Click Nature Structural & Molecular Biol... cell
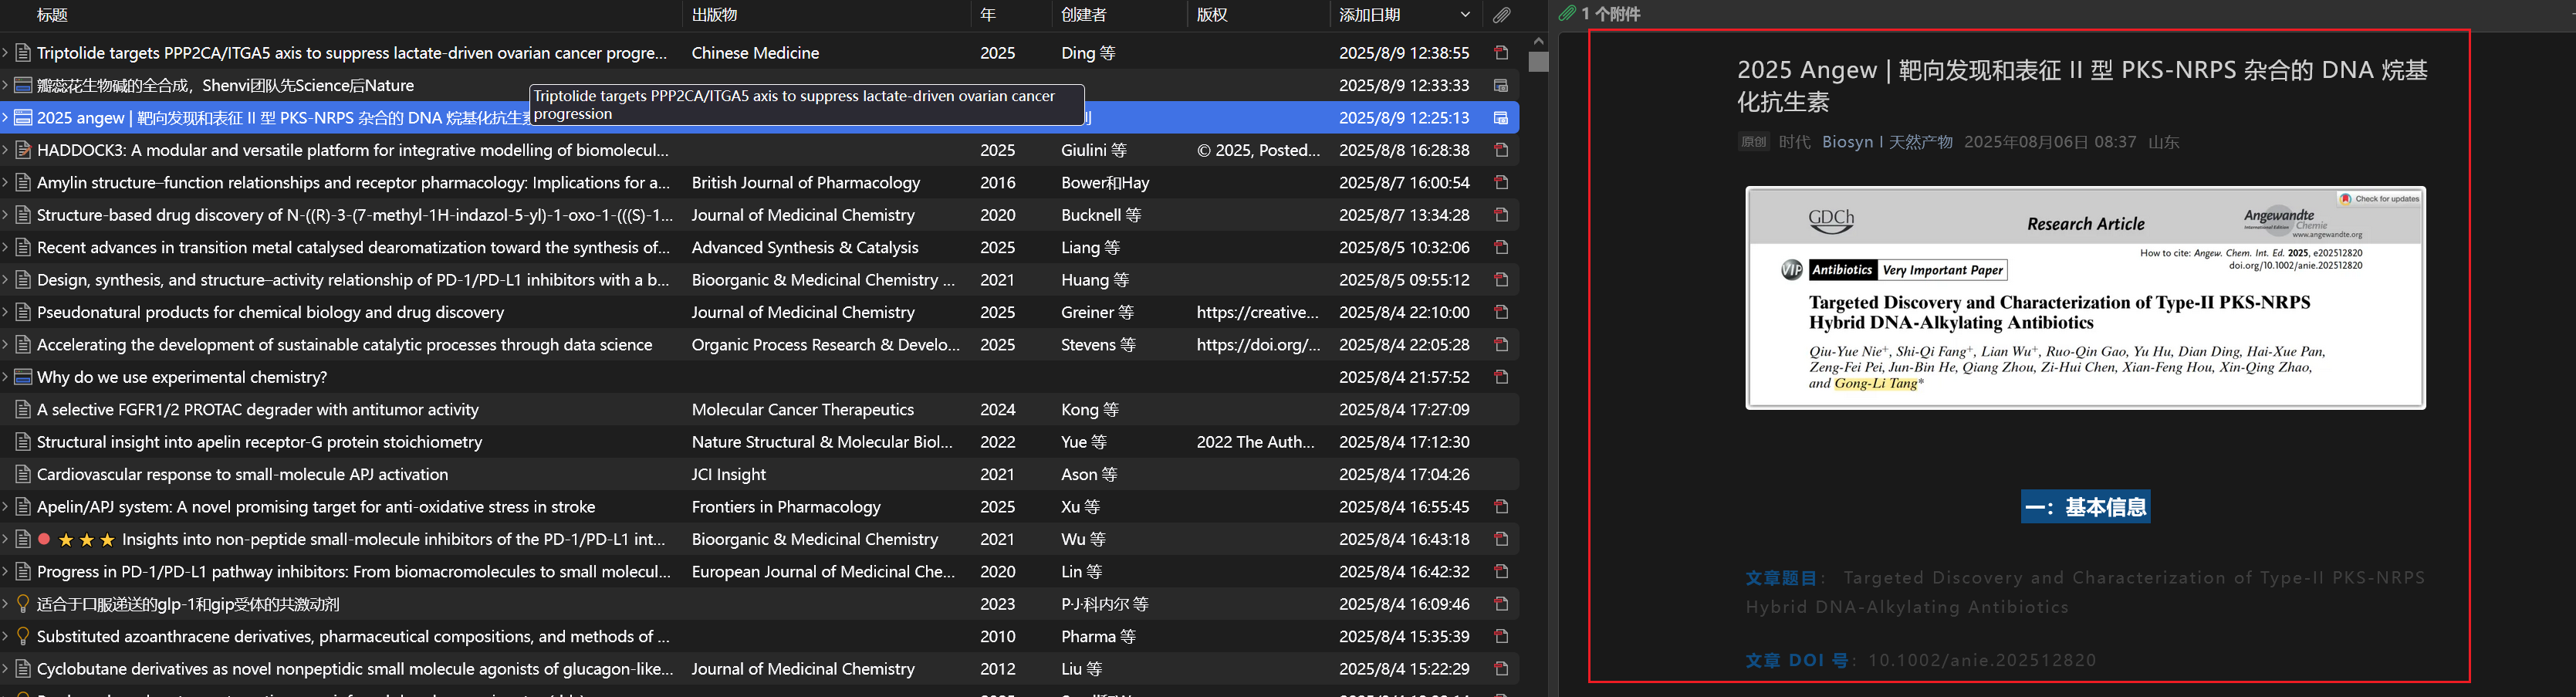 pos(822,442)
